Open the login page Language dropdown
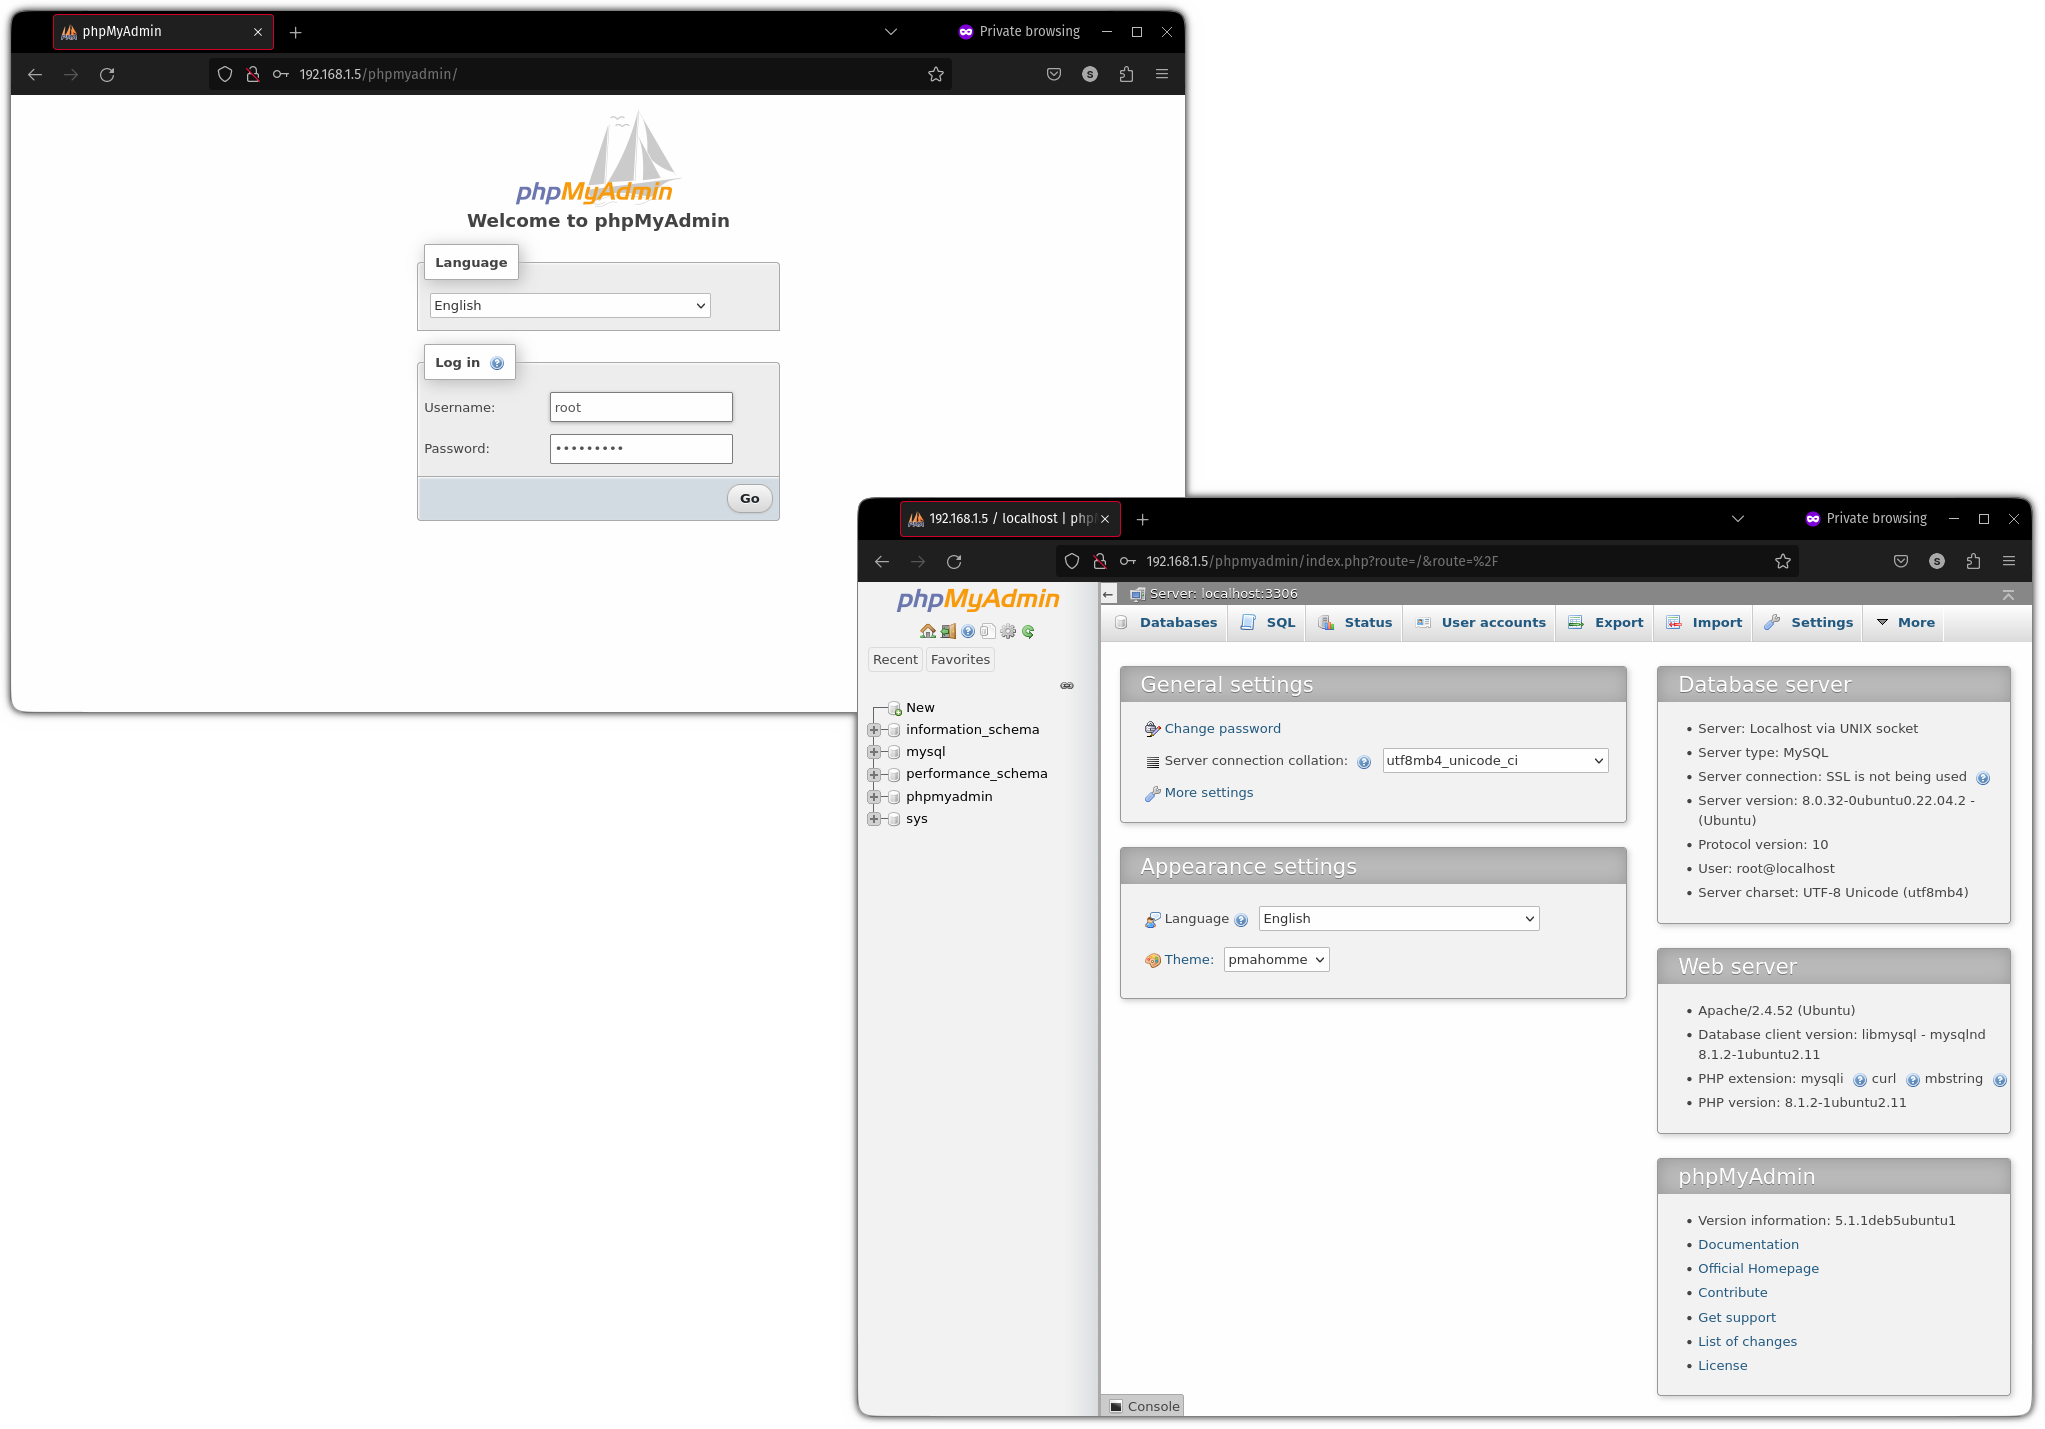This screenshot has height=1429, width=2045. (570, 305)
